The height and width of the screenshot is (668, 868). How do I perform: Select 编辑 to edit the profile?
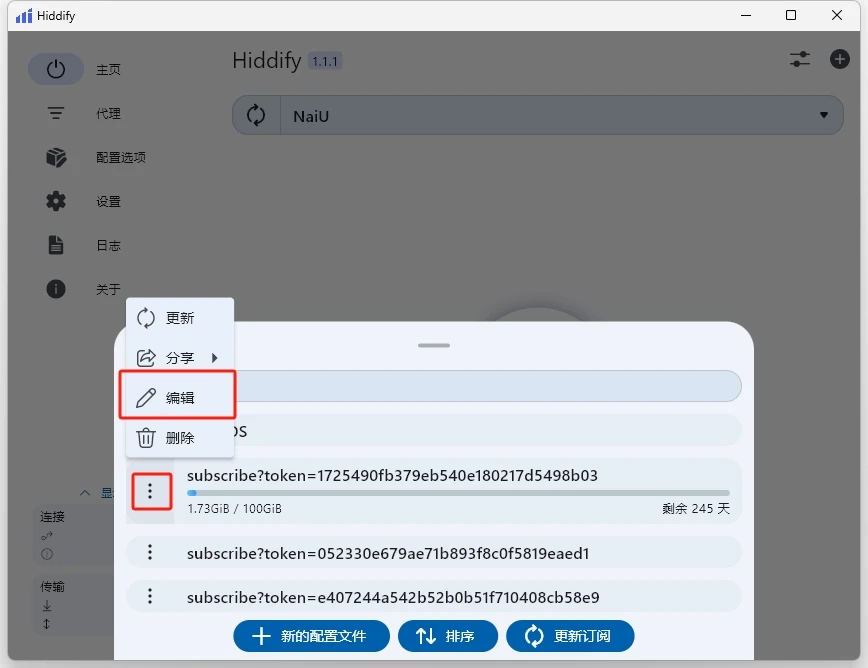(x=177, y=395)
